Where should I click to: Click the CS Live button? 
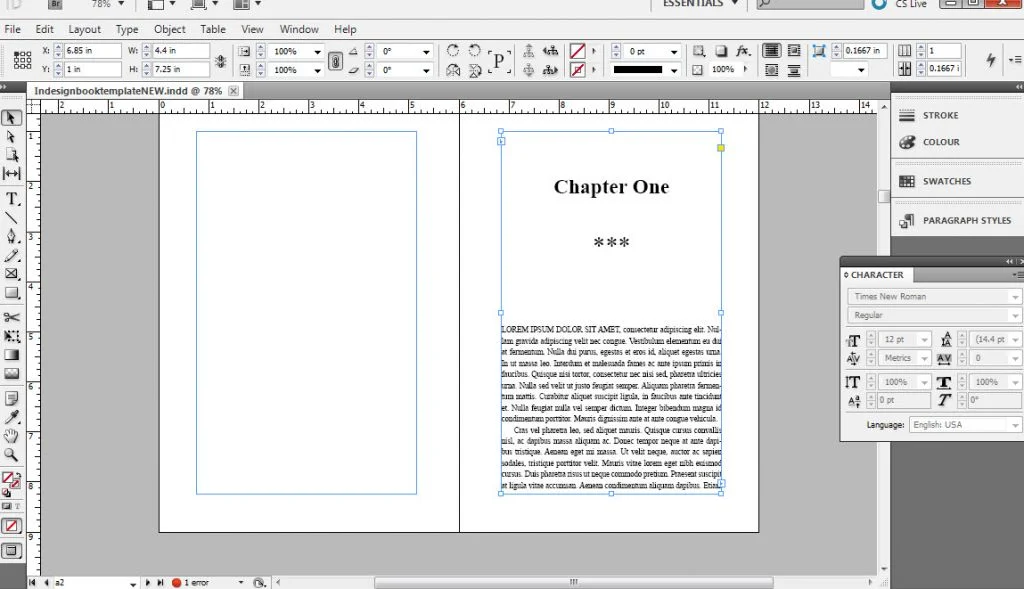tap(908, 5)
